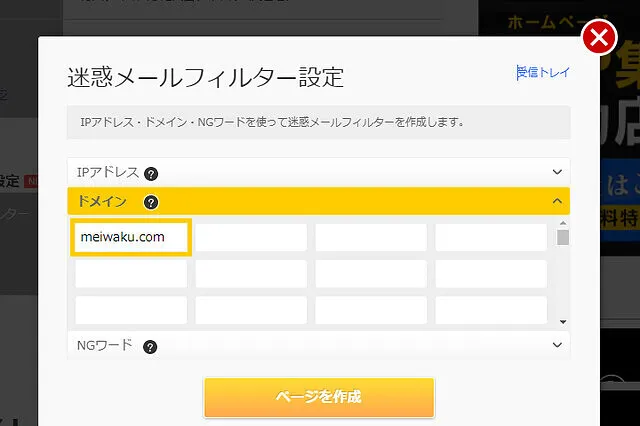
Task: Close the spam filter dialog with red X
Action: (598, 40)
